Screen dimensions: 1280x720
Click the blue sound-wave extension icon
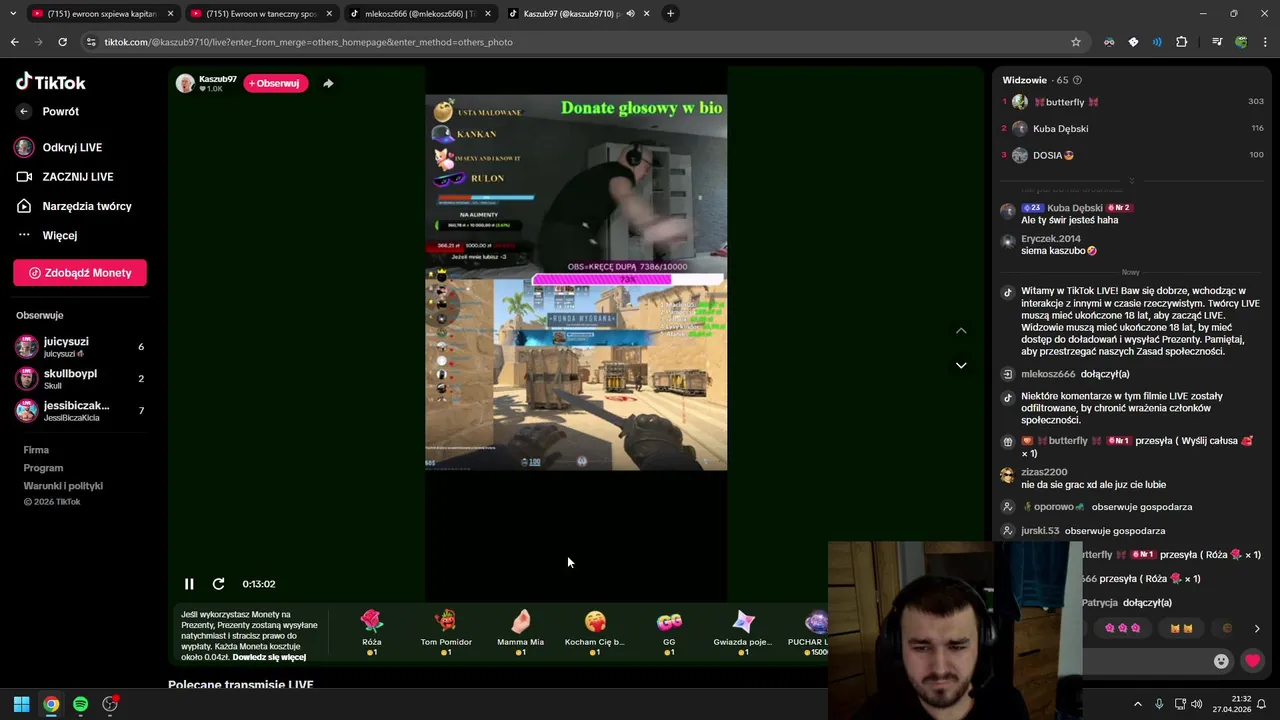click(x=1157, y=42)
